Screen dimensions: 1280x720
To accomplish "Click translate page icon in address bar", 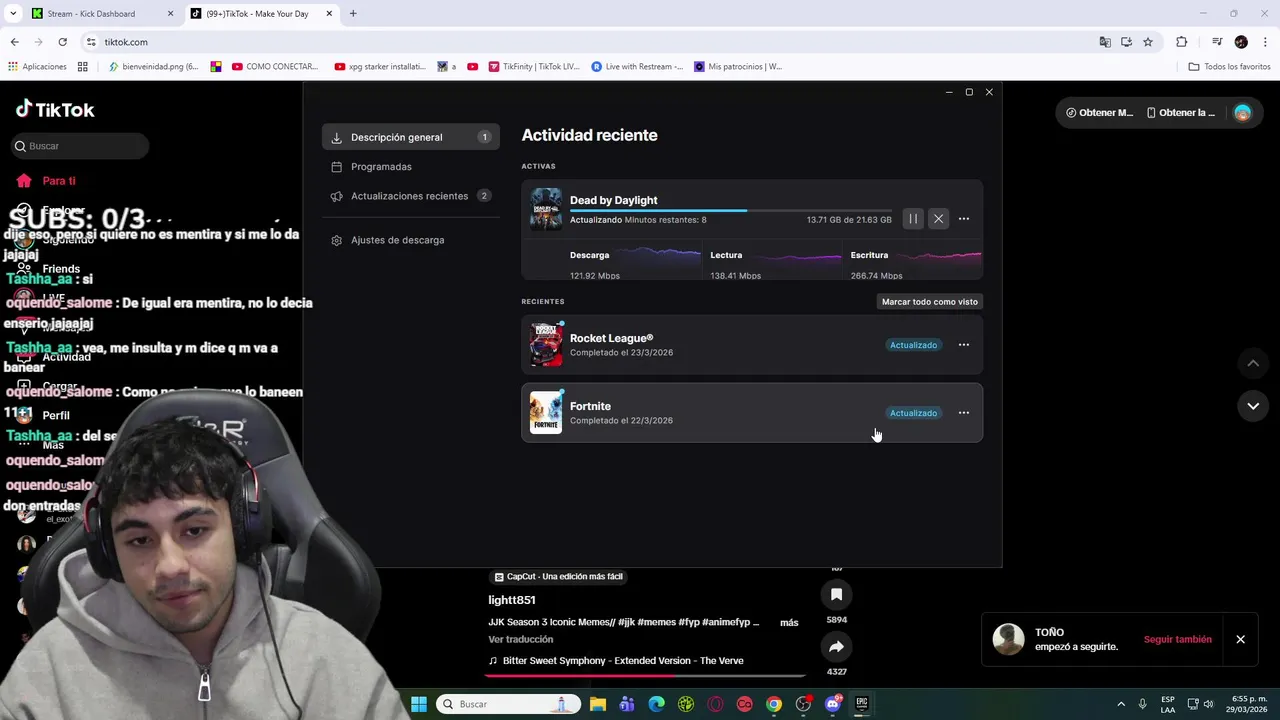I will coord(1105,42).
